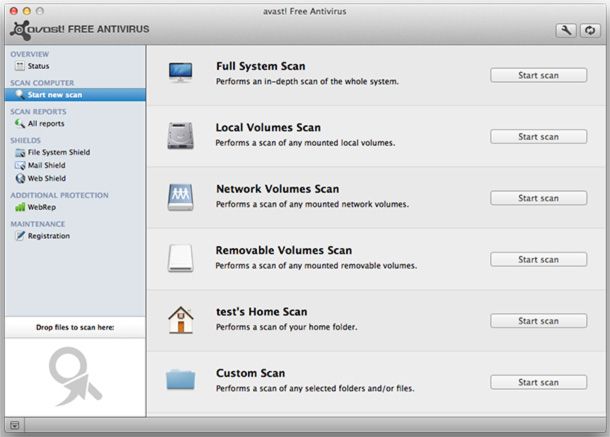Start the Removable Volumes Scan
The width and height of the screenshot is (610, 437).
[x=538, y=259]
